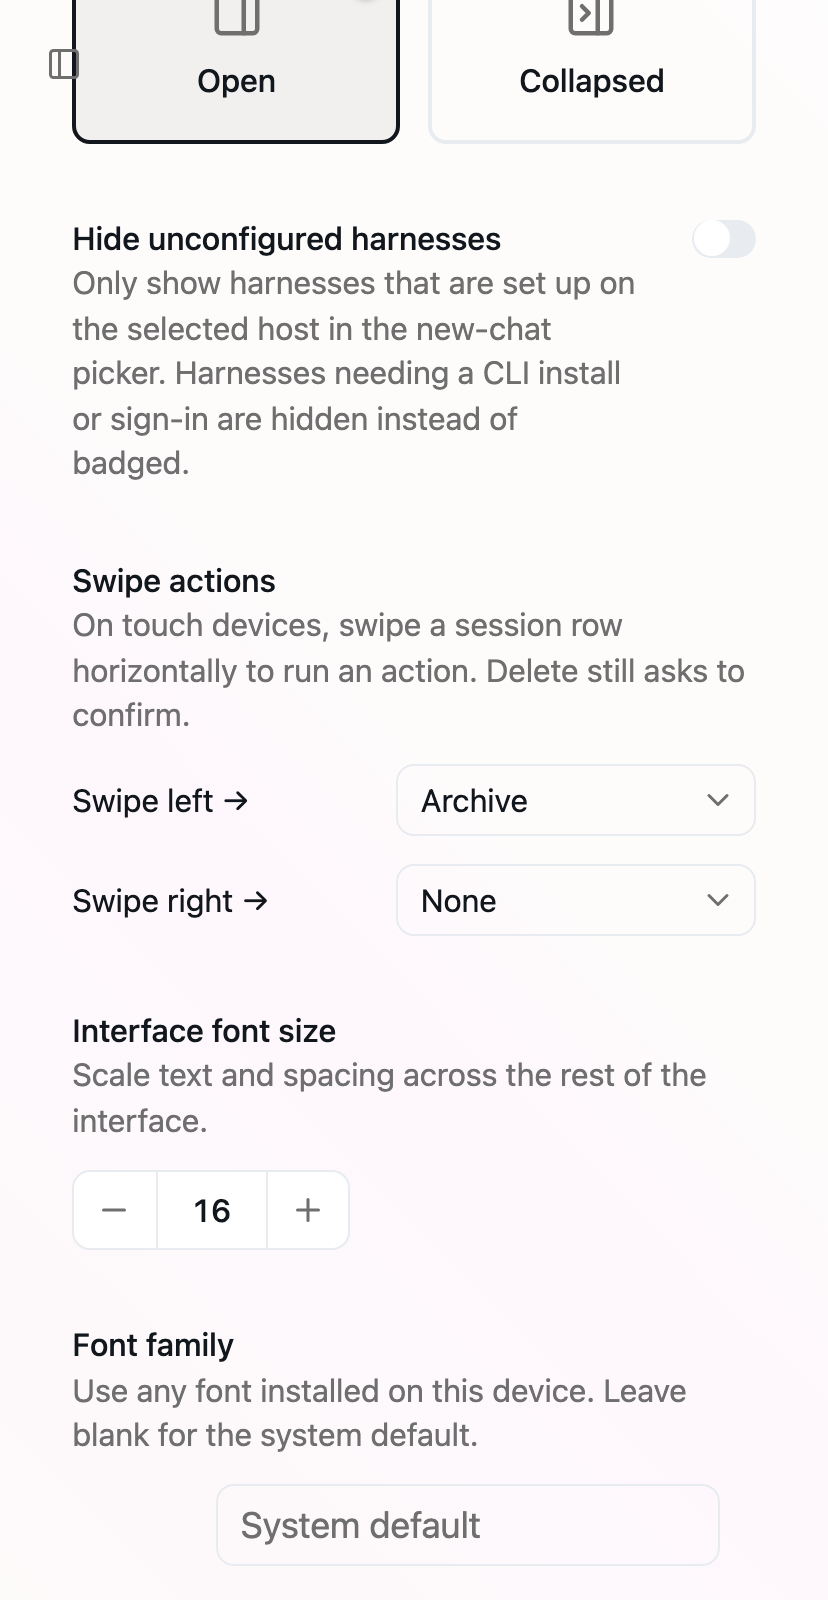Viewport: 828px width, 1600px height.
Task: Click the Interface font size heading
Action: pyautogui.click(x=204, y=1031)
